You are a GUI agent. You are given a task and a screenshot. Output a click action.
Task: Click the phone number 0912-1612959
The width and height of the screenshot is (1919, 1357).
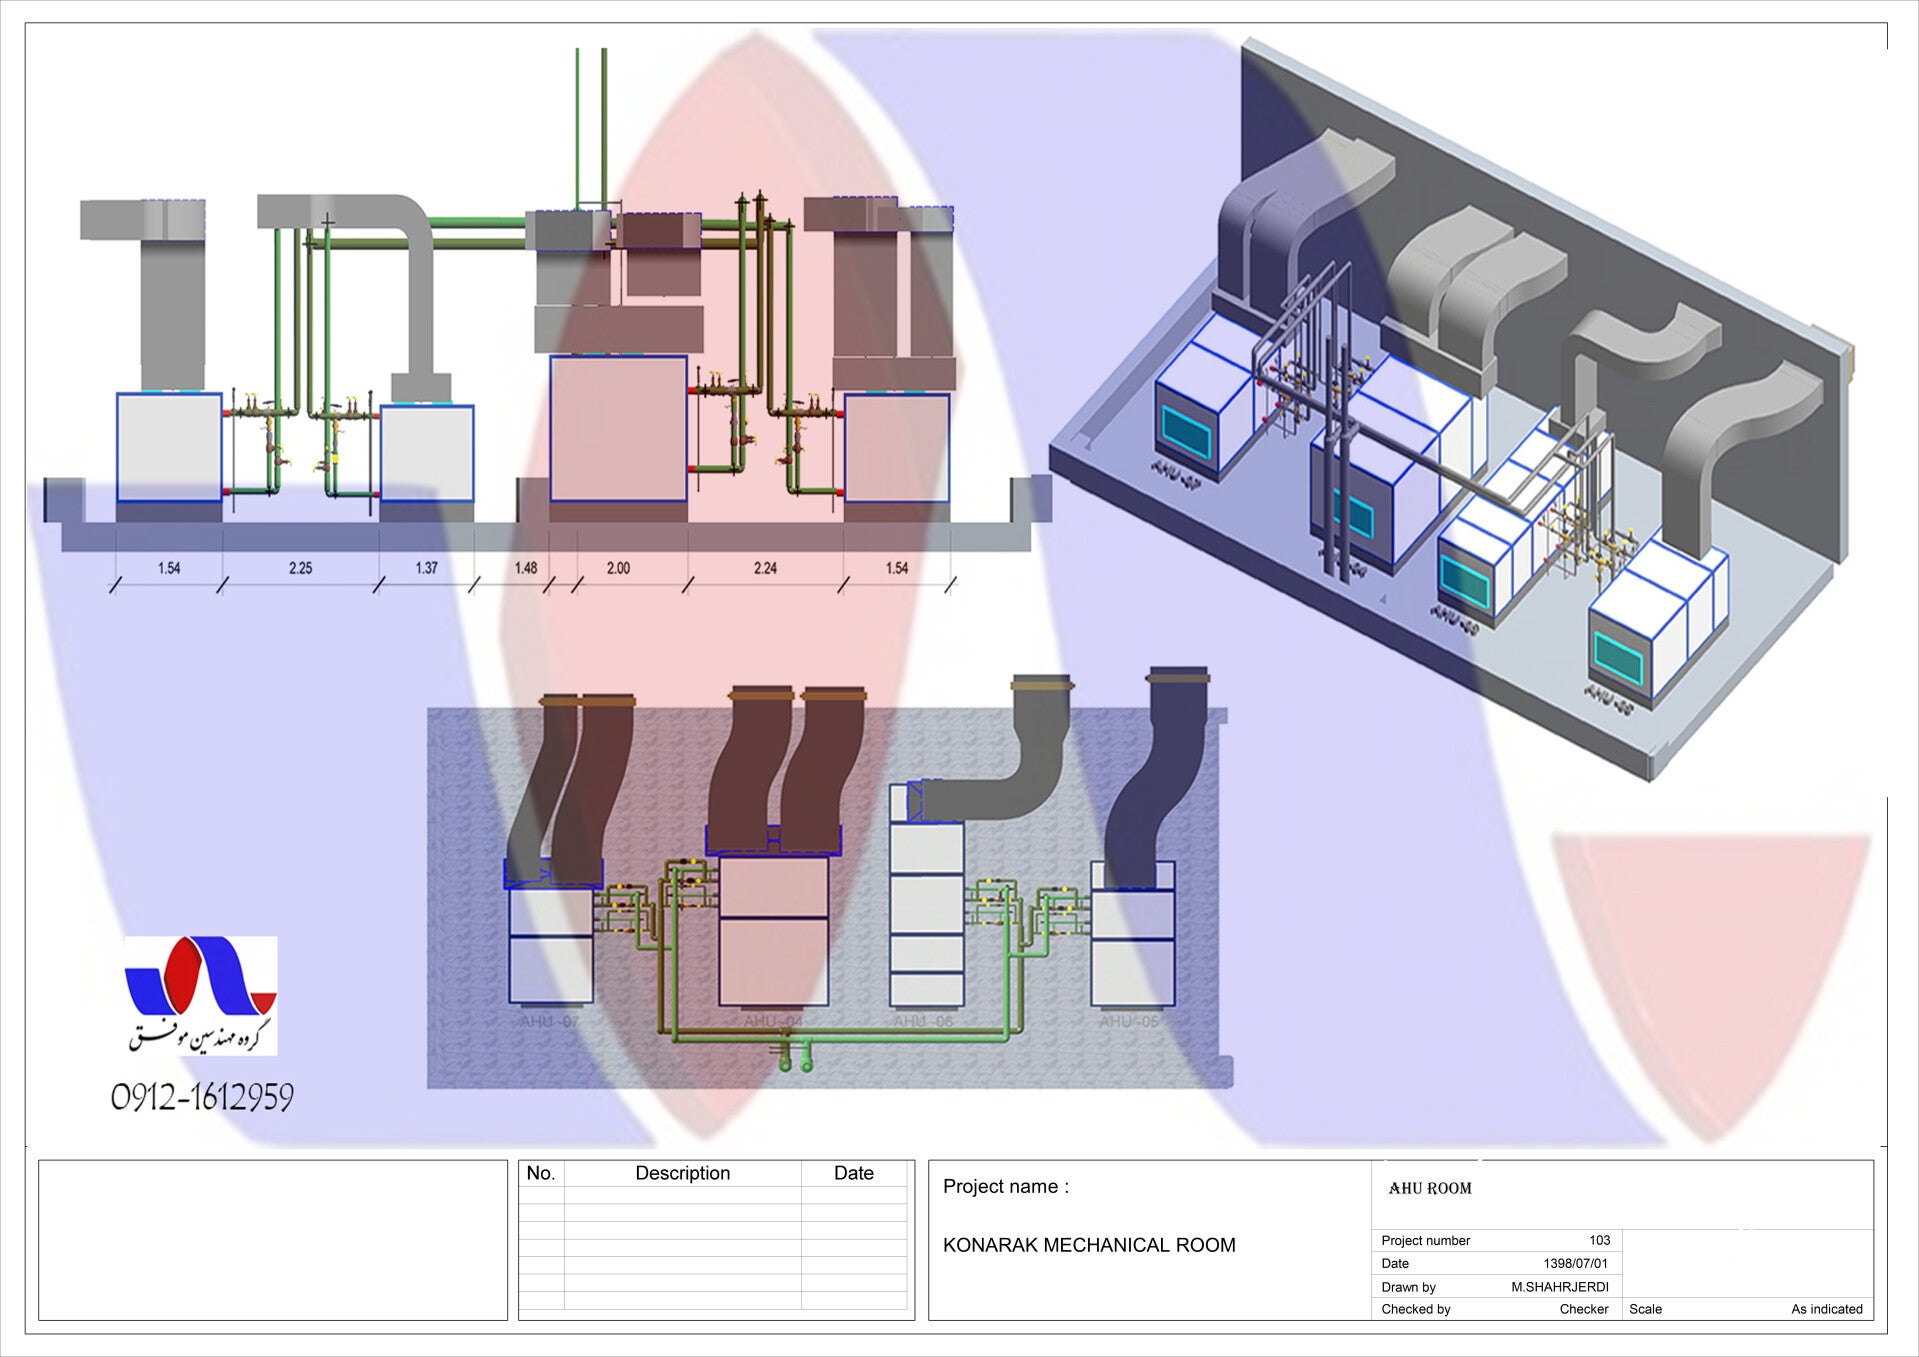coord(202,1097)
